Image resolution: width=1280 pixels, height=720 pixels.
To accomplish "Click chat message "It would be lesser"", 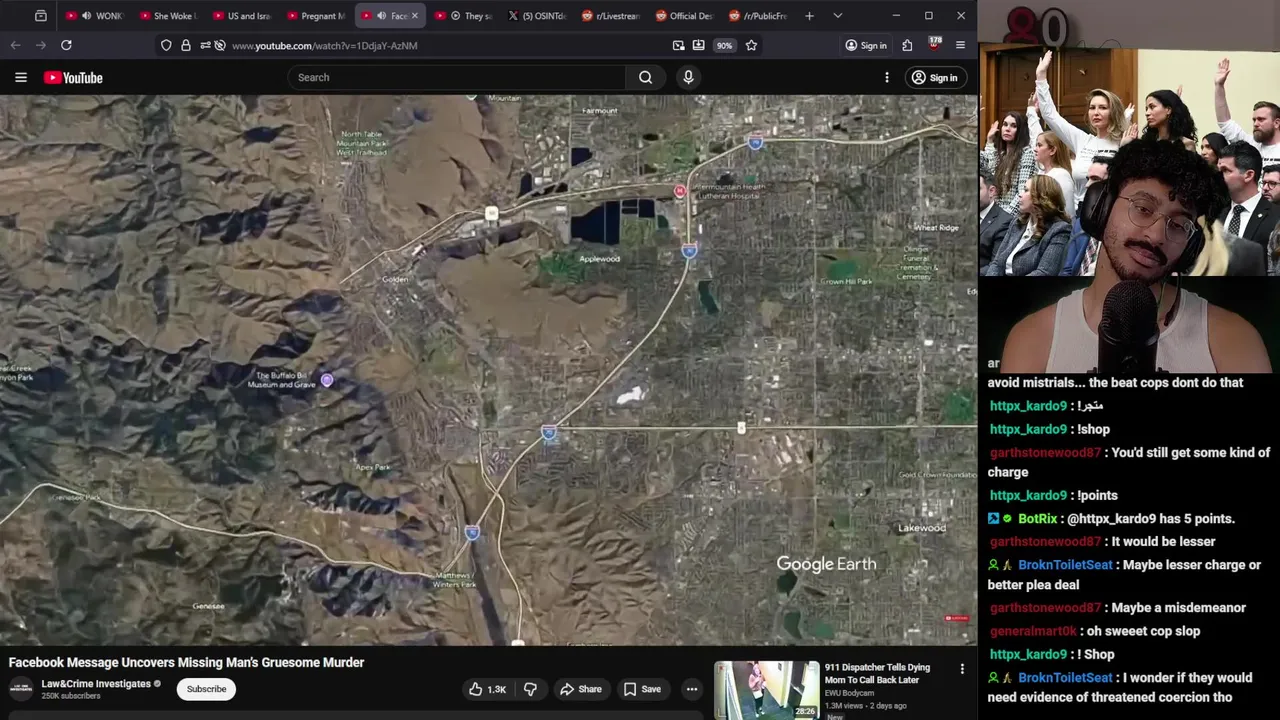I will [x=1163, y=542].
